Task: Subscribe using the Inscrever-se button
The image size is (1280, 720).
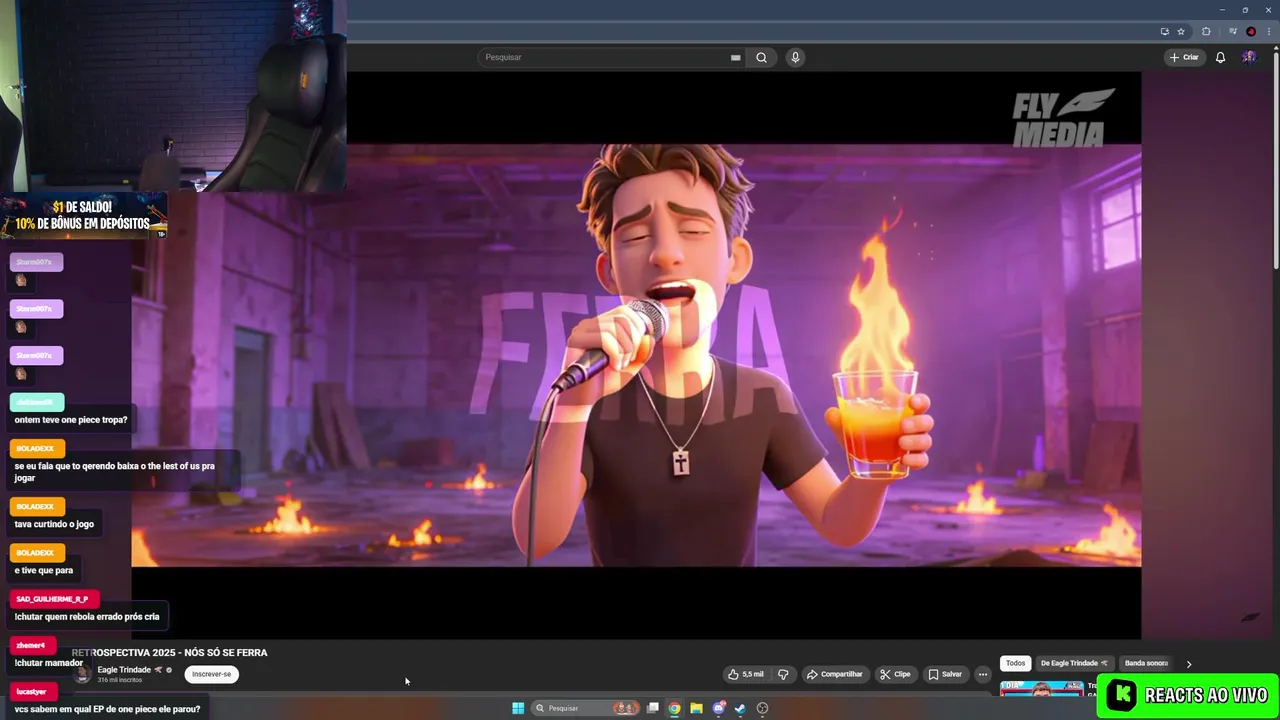Action: (211, 674)
